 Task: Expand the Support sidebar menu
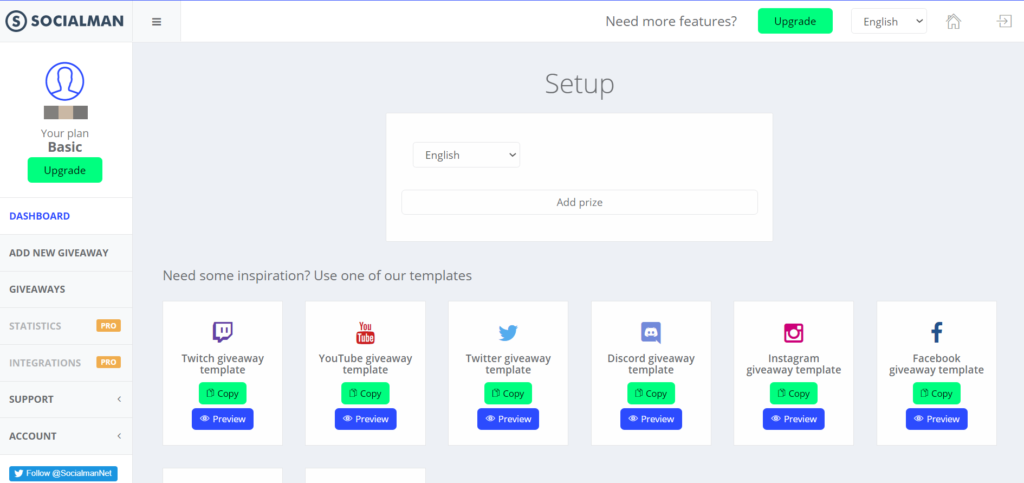click(65, 399)
